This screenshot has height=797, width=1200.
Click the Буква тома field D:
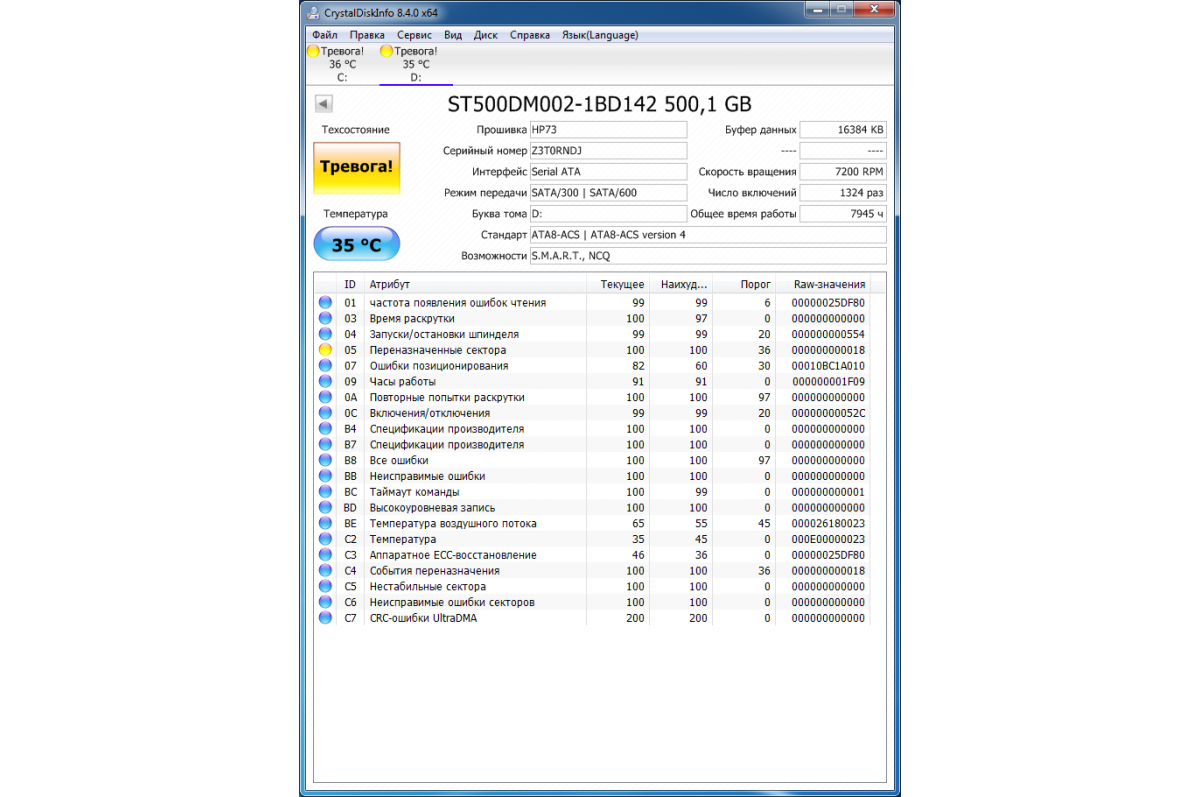[x=608, y=214]
